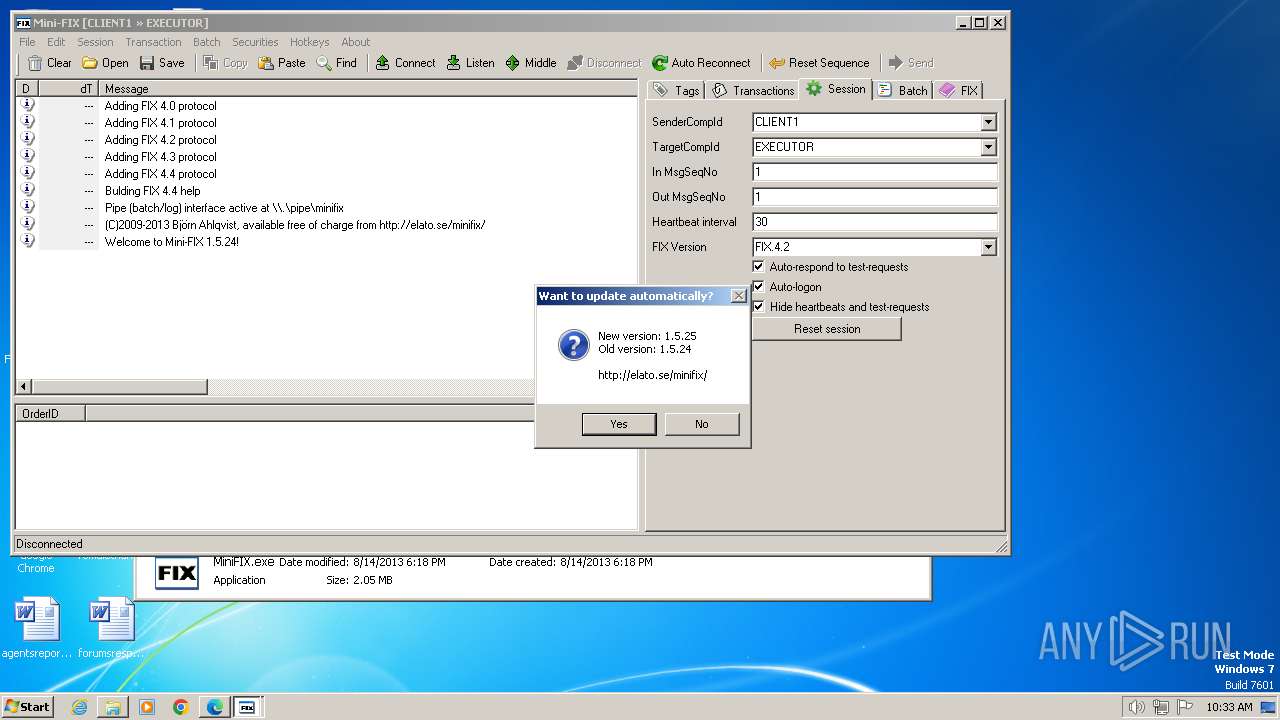
Task: Click the volume tray icon
Action: tap(1136, 707)
